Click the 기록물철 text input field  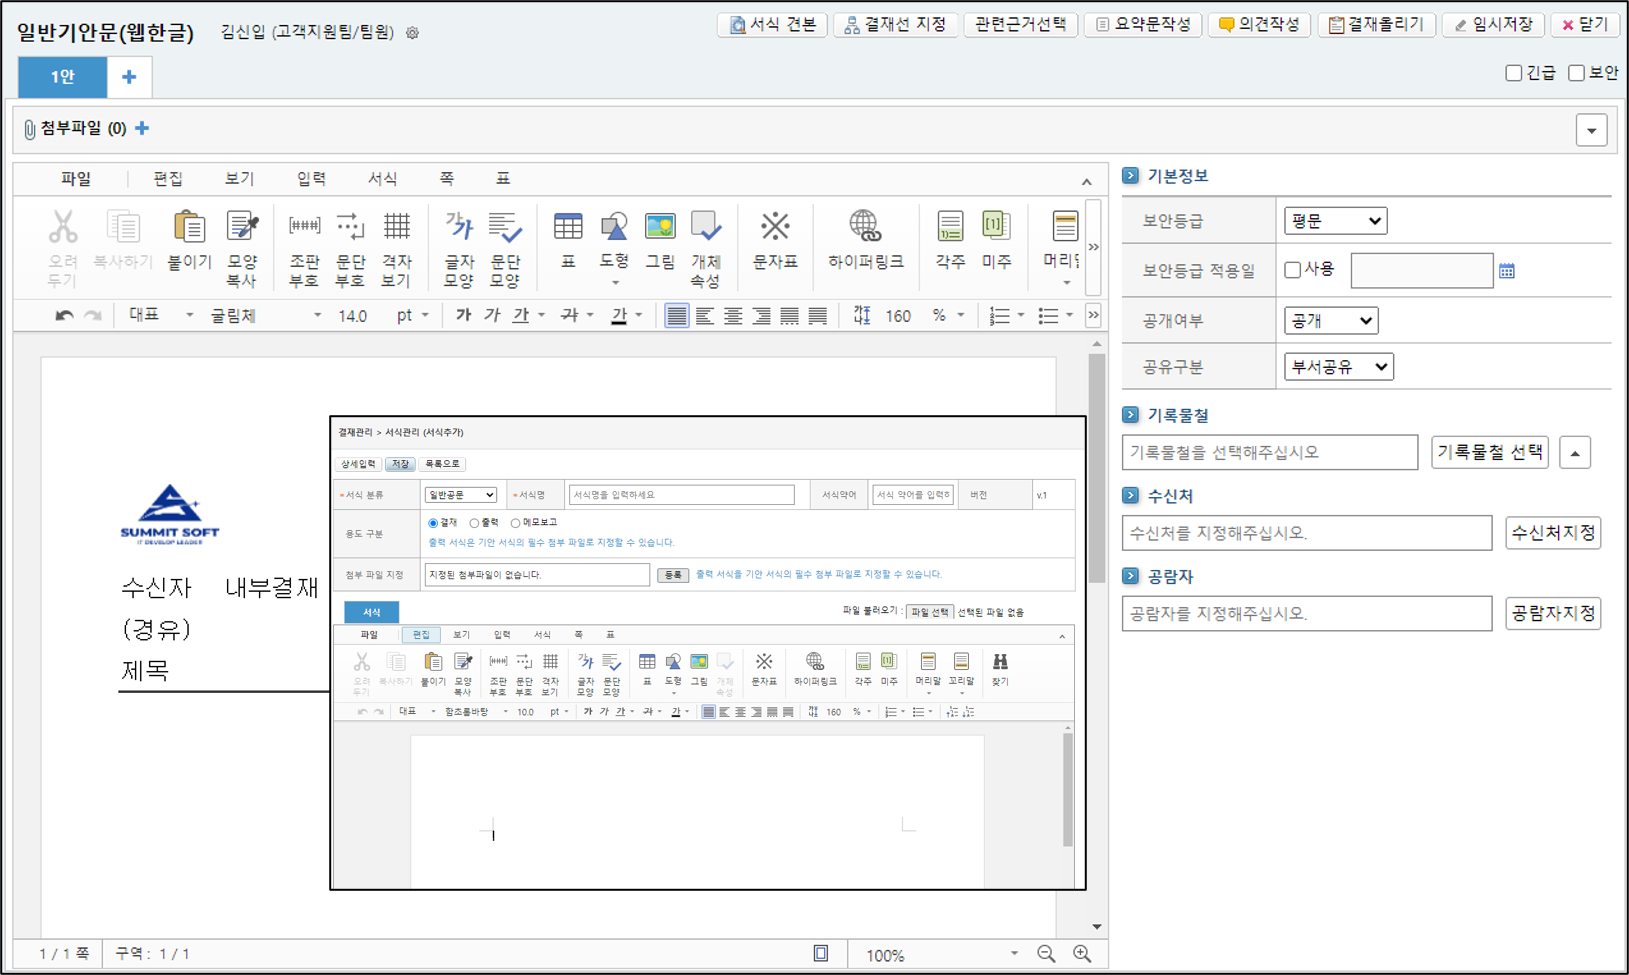point(1269,453)
